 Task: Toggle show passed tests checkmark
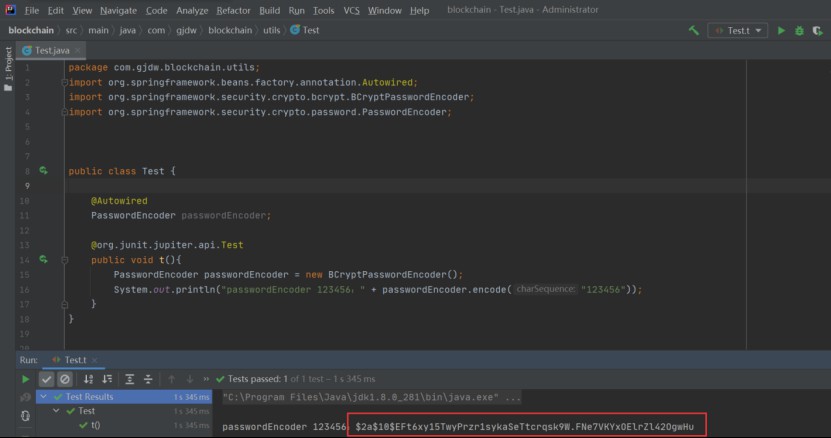46,379
